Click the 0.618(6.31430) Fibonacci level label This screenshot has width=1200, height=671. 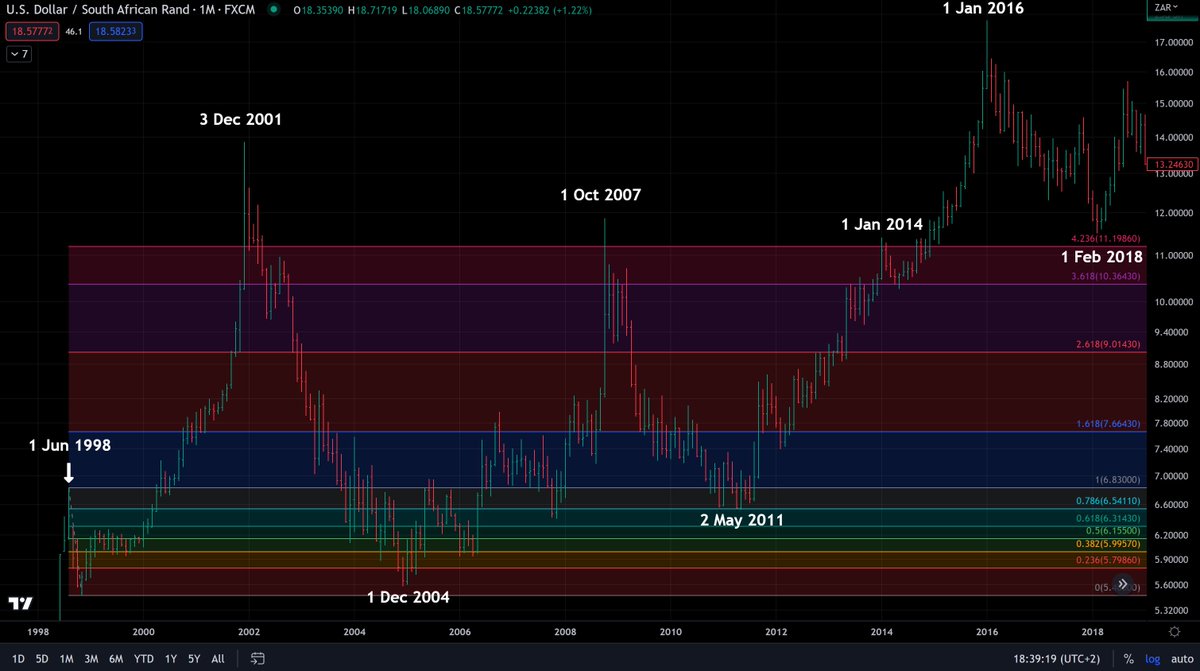click(x=1106, y=518)
